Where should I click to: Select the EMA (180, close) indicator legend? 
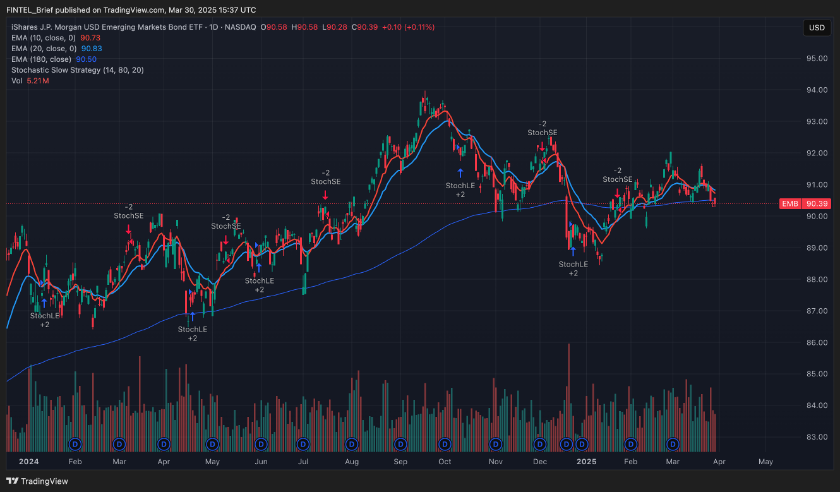pyautogui.click(x=54, y=59)
